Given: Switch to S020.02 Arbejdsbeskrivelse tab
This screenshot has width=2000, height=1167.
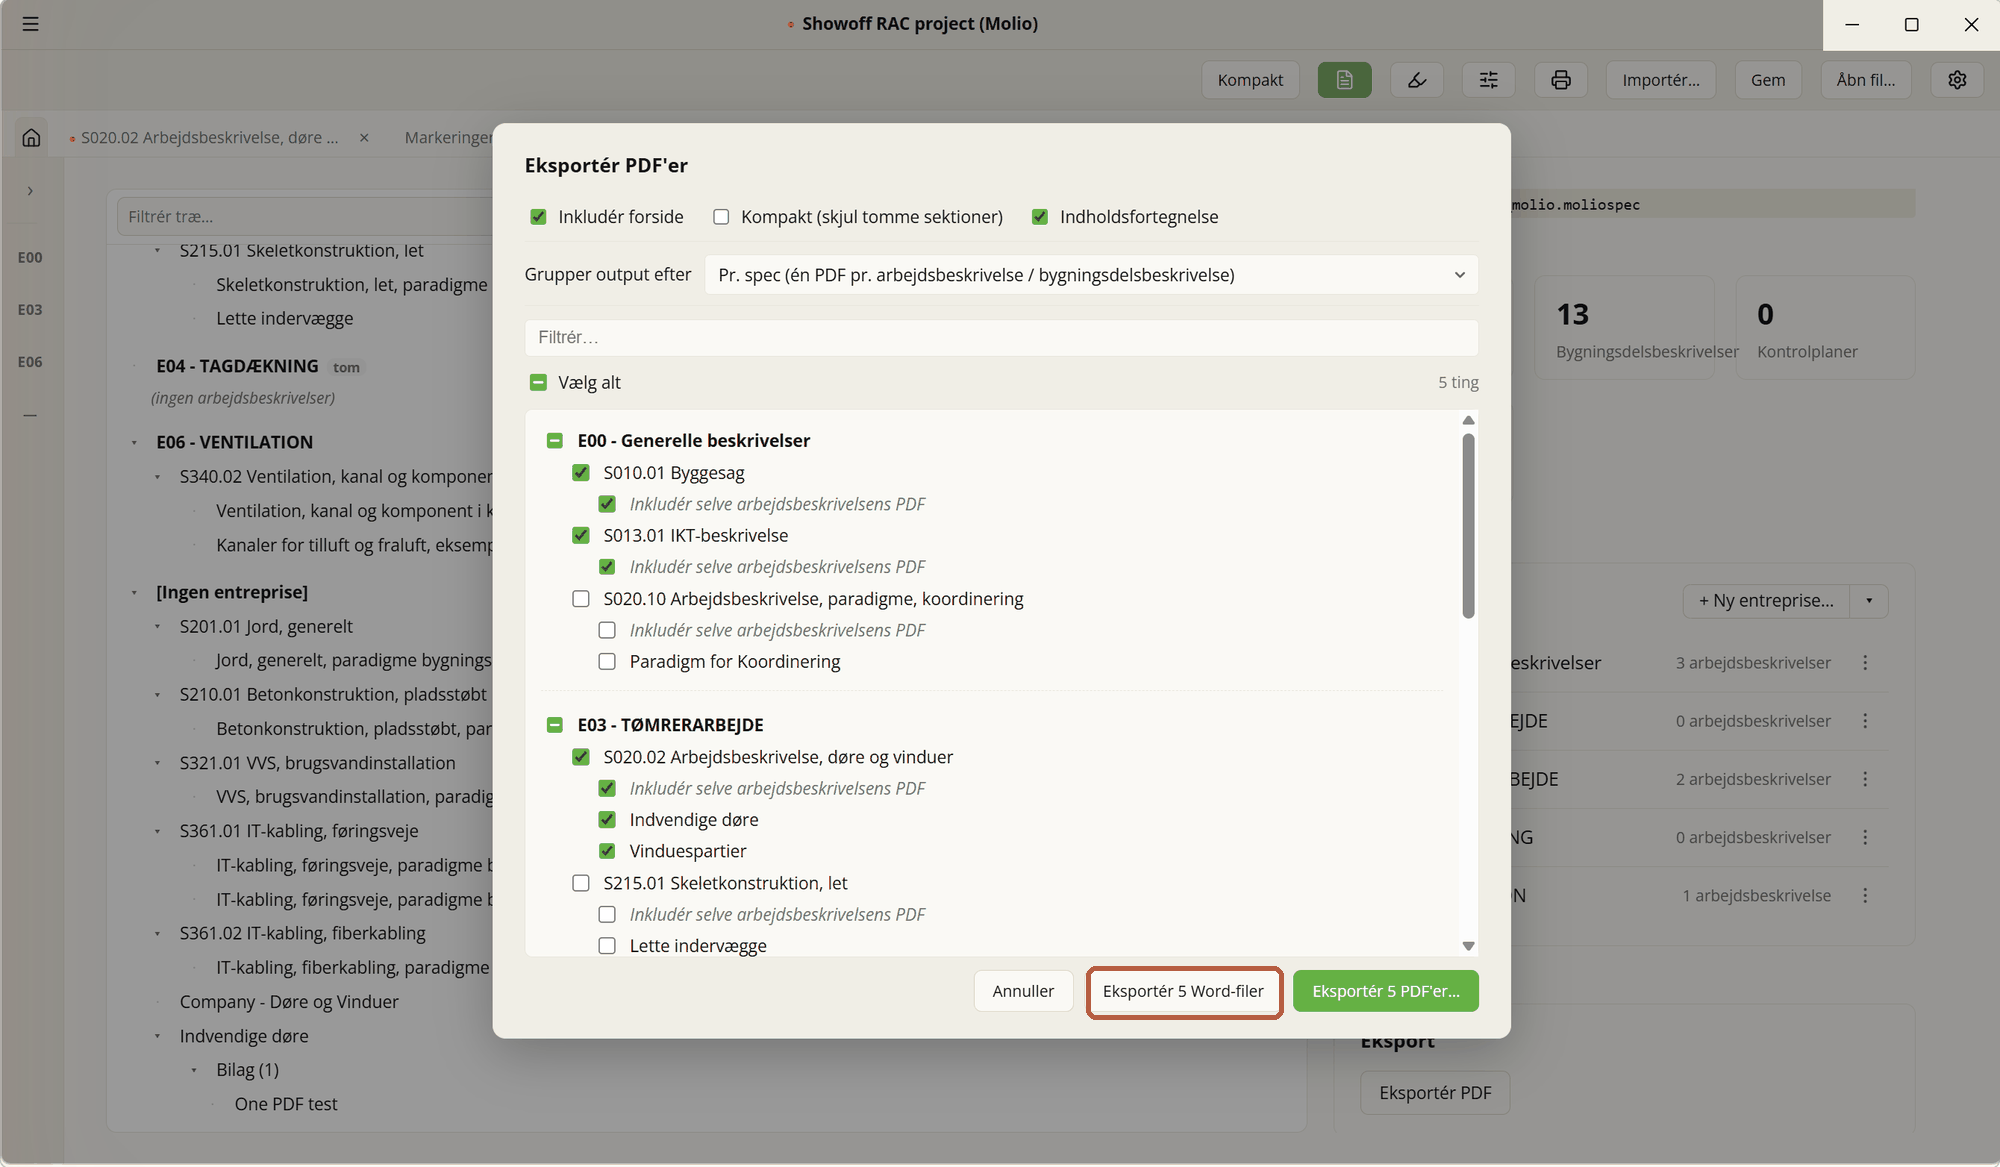Looking at the screenshot, I should (x=209, y=138).
